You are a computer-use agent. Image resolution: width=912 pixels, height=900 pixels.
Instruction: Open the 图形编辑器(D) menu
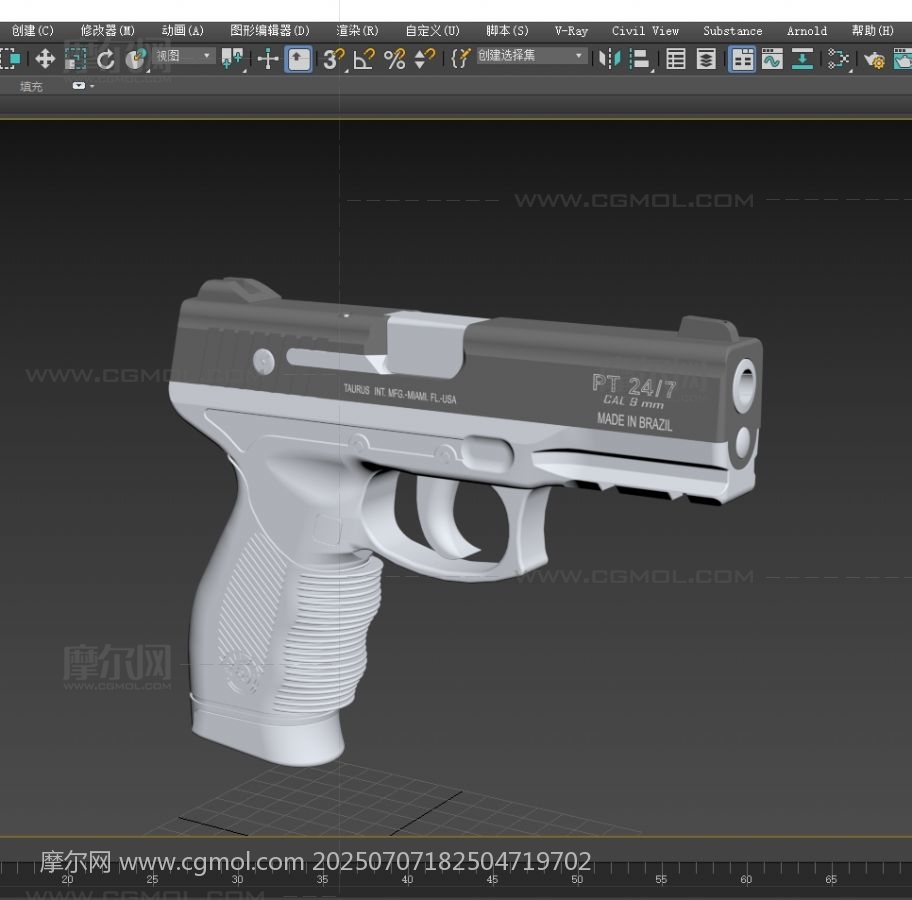tap(270, 31)
